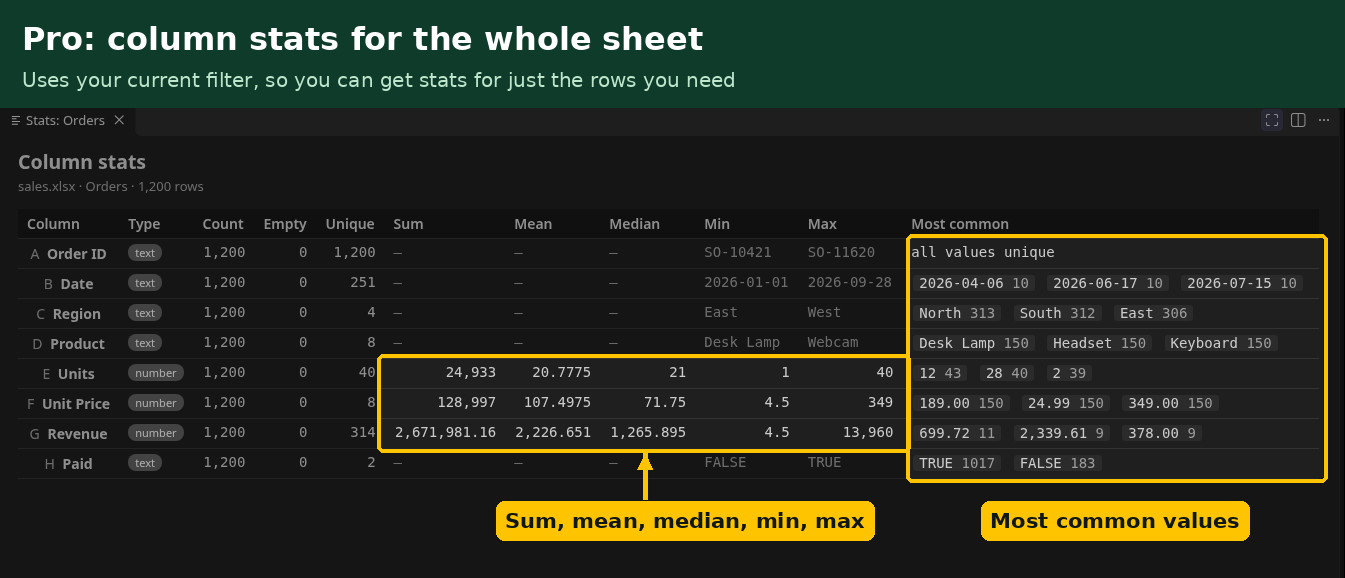Click the South 312 chip
Viewport: 1345px width, 578px height.
[x=1057, y=313]
